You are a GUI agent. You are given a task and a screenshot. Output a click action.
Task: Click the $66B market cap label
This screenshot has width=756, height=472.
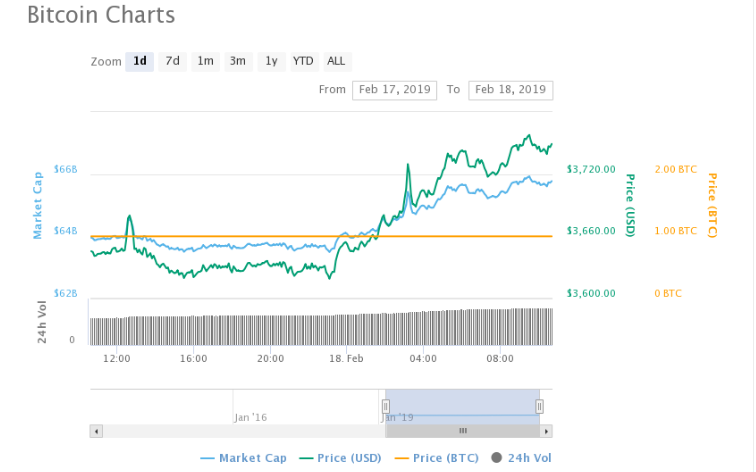(66, 169)
